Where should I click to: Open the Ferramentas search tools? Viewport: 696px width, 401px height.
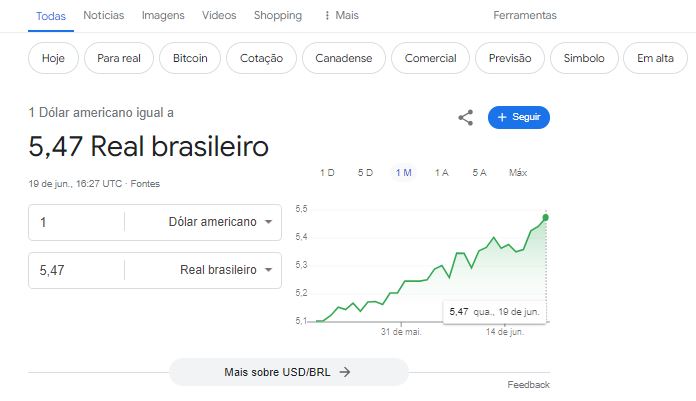525,16
